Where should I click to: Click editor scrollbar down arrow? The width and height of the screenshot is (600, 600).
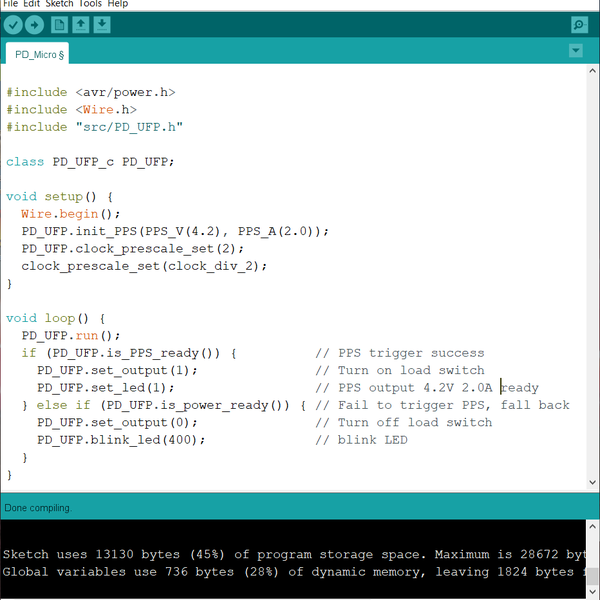592,482
